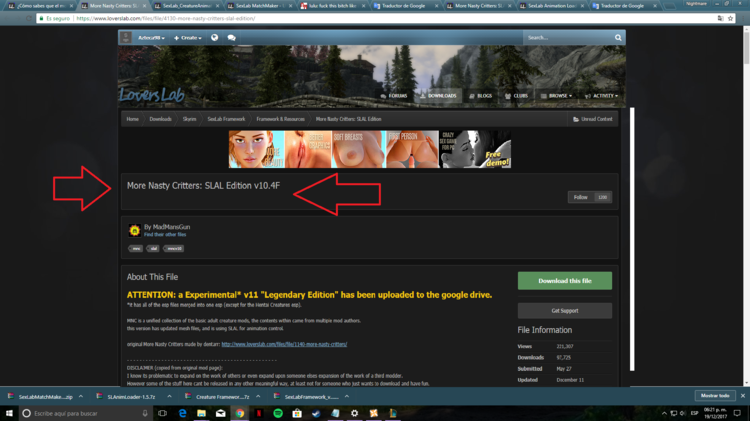Expand options for SexLabFramework download
The width and height of the screenshot is (750, 421).
click(347, 396)
